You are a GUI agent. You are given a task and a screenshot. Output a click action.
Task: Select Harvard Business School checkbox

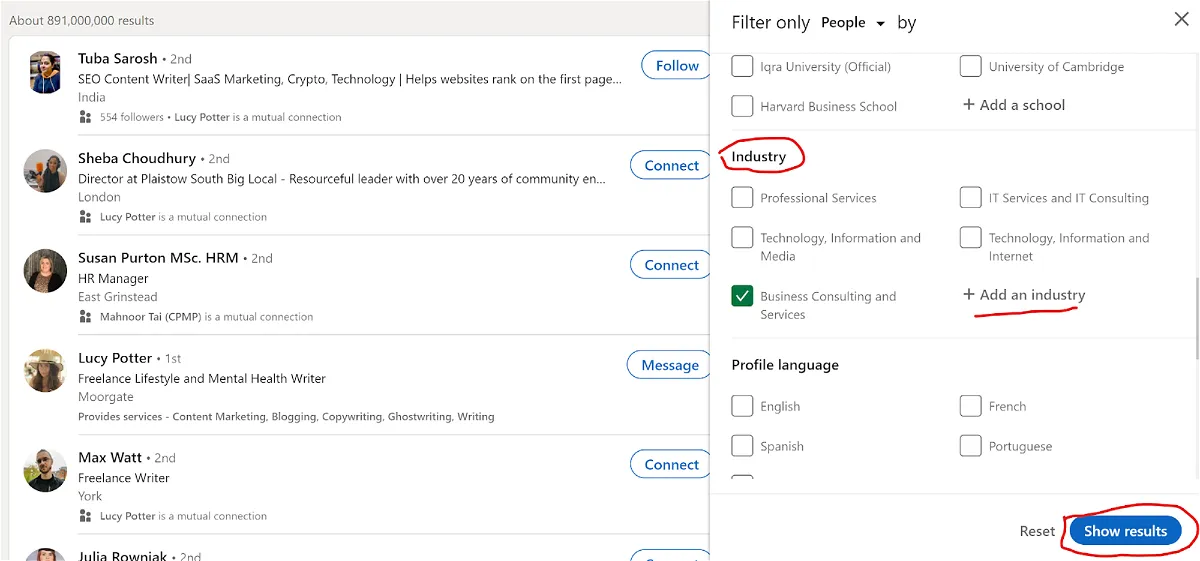pyautogui.click(x=742, y=105)
